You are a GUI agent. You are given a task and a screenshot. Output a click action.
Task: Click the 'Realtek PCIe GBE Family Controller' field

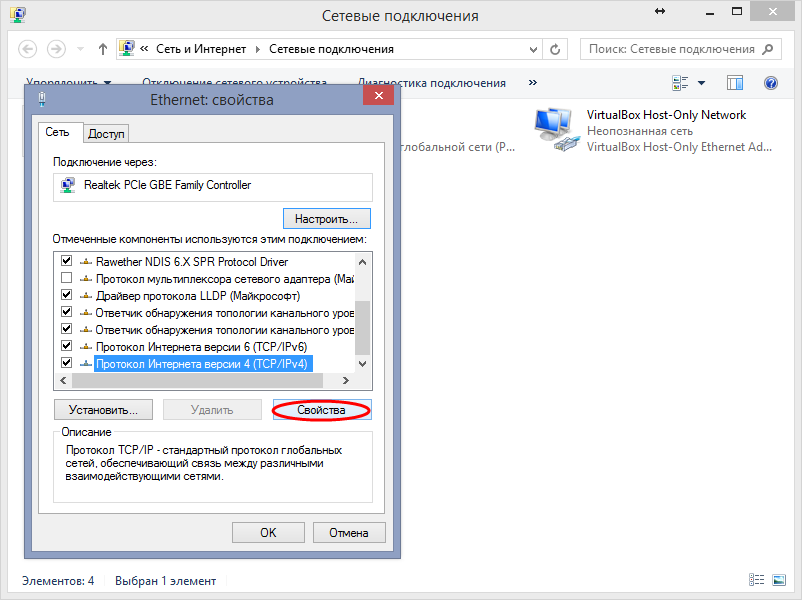pos(213,187)
